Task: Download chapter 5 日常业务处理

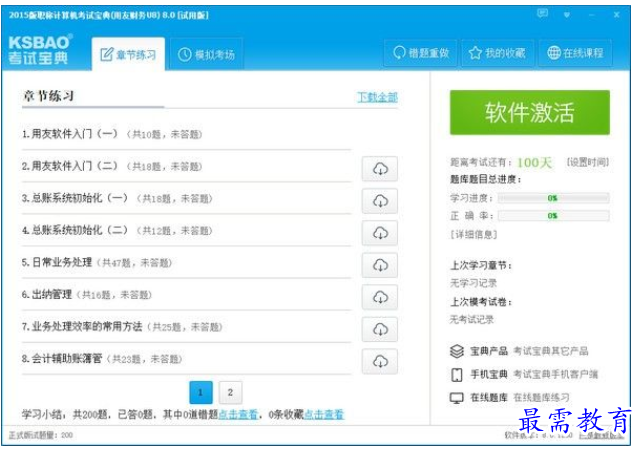Action: [x=380, y=265]
